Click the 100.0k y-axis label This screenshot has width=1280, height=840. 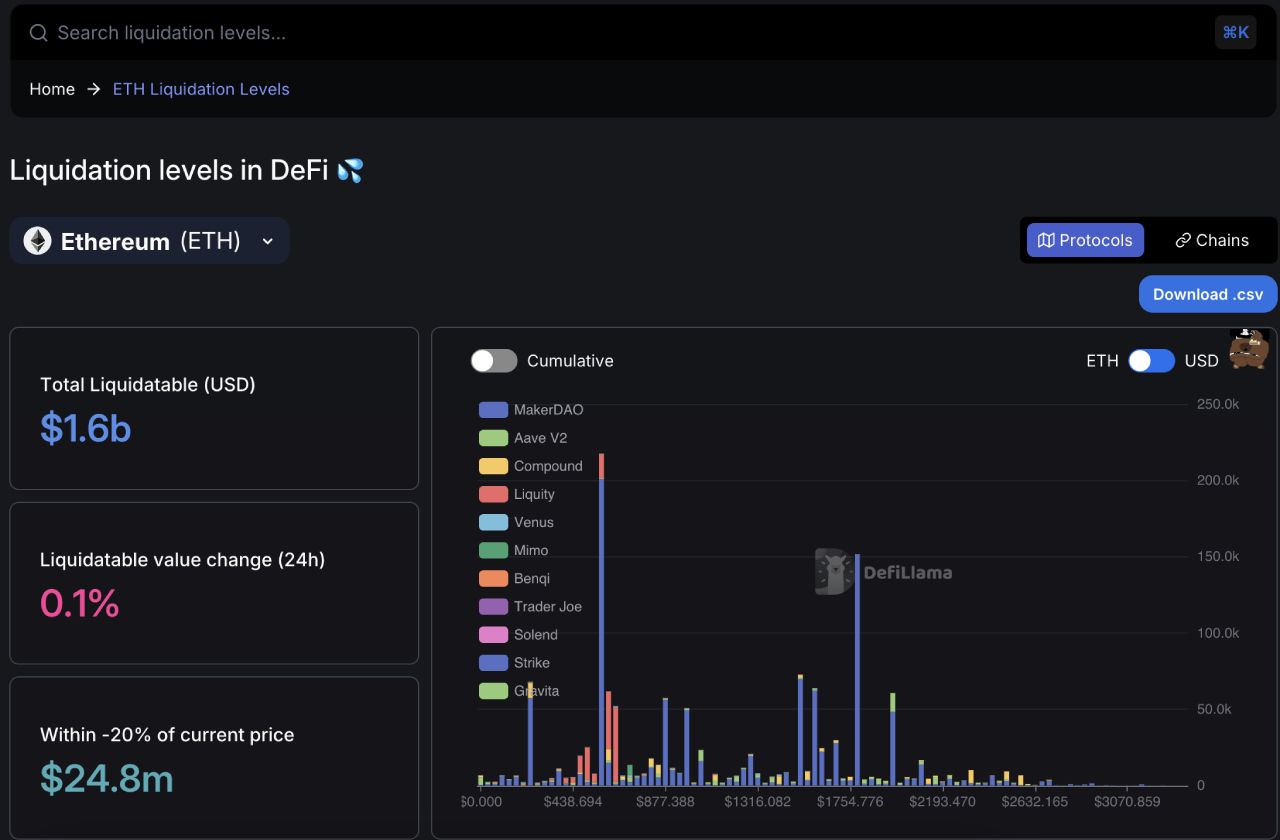click(1218, 633)
